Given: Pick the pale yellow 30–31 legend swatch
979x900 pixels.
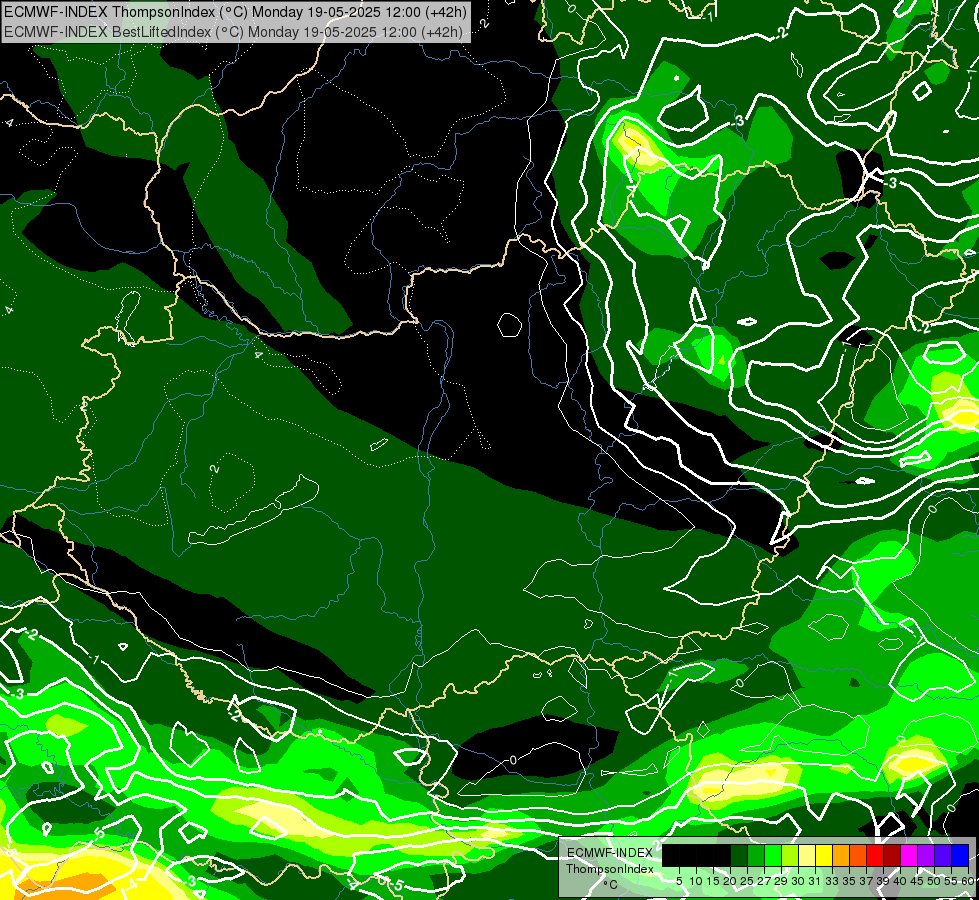Looking at the screenshot, I should coord(807,856).
